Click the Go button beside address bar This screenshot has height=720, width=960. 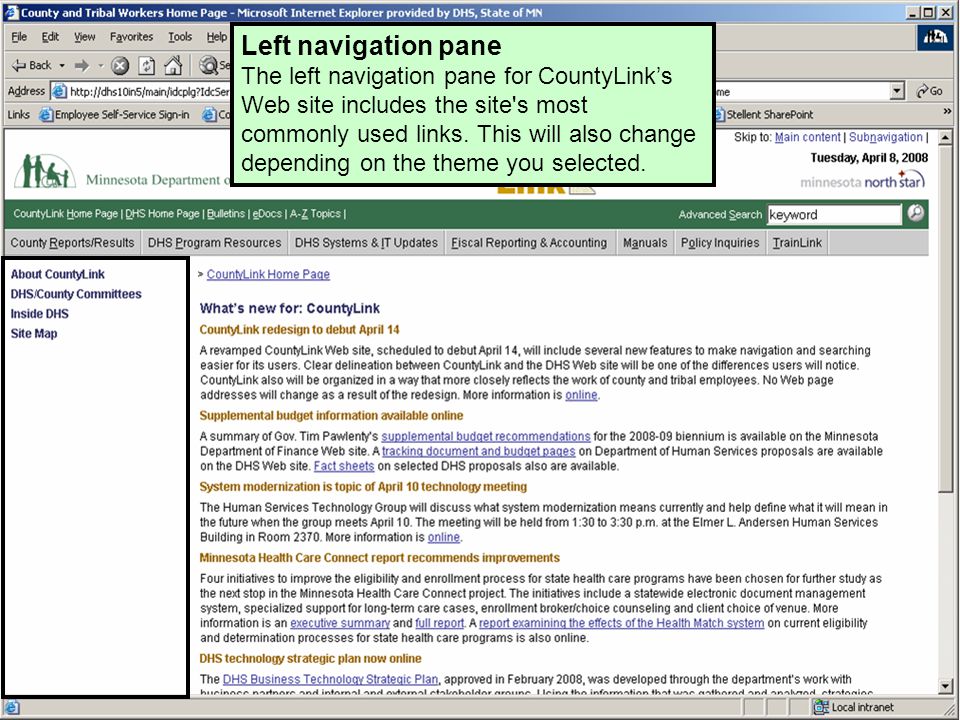pyautogui.click(x=929, y=91)
